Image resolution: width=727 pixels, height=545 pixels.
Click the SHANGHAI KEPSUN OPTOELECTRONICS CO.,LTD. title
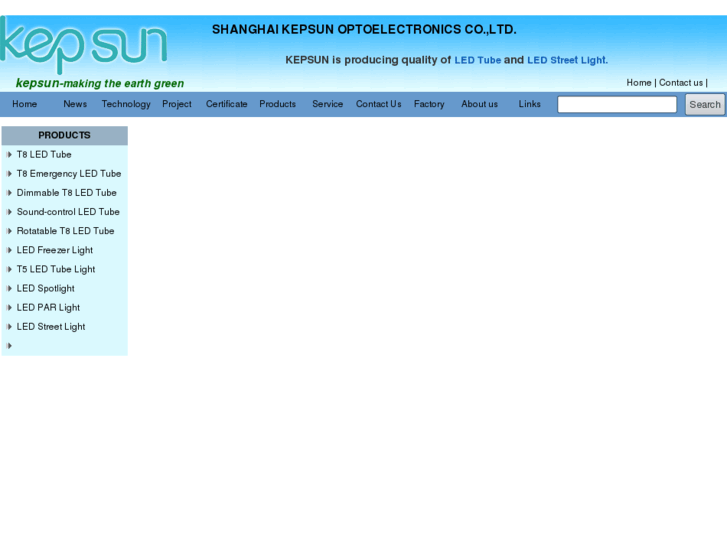tap(364, 30)
